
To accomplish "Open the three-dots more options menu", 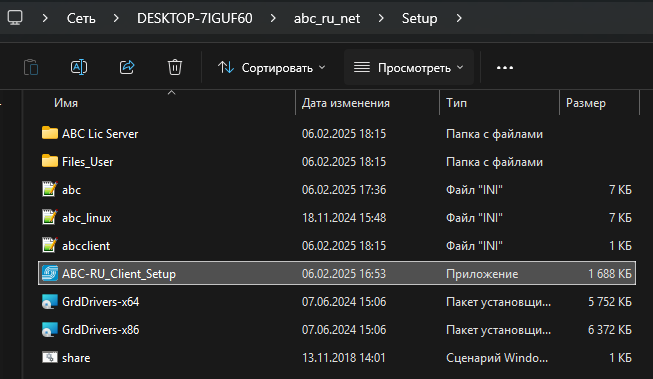I will (x=505, y=68).
